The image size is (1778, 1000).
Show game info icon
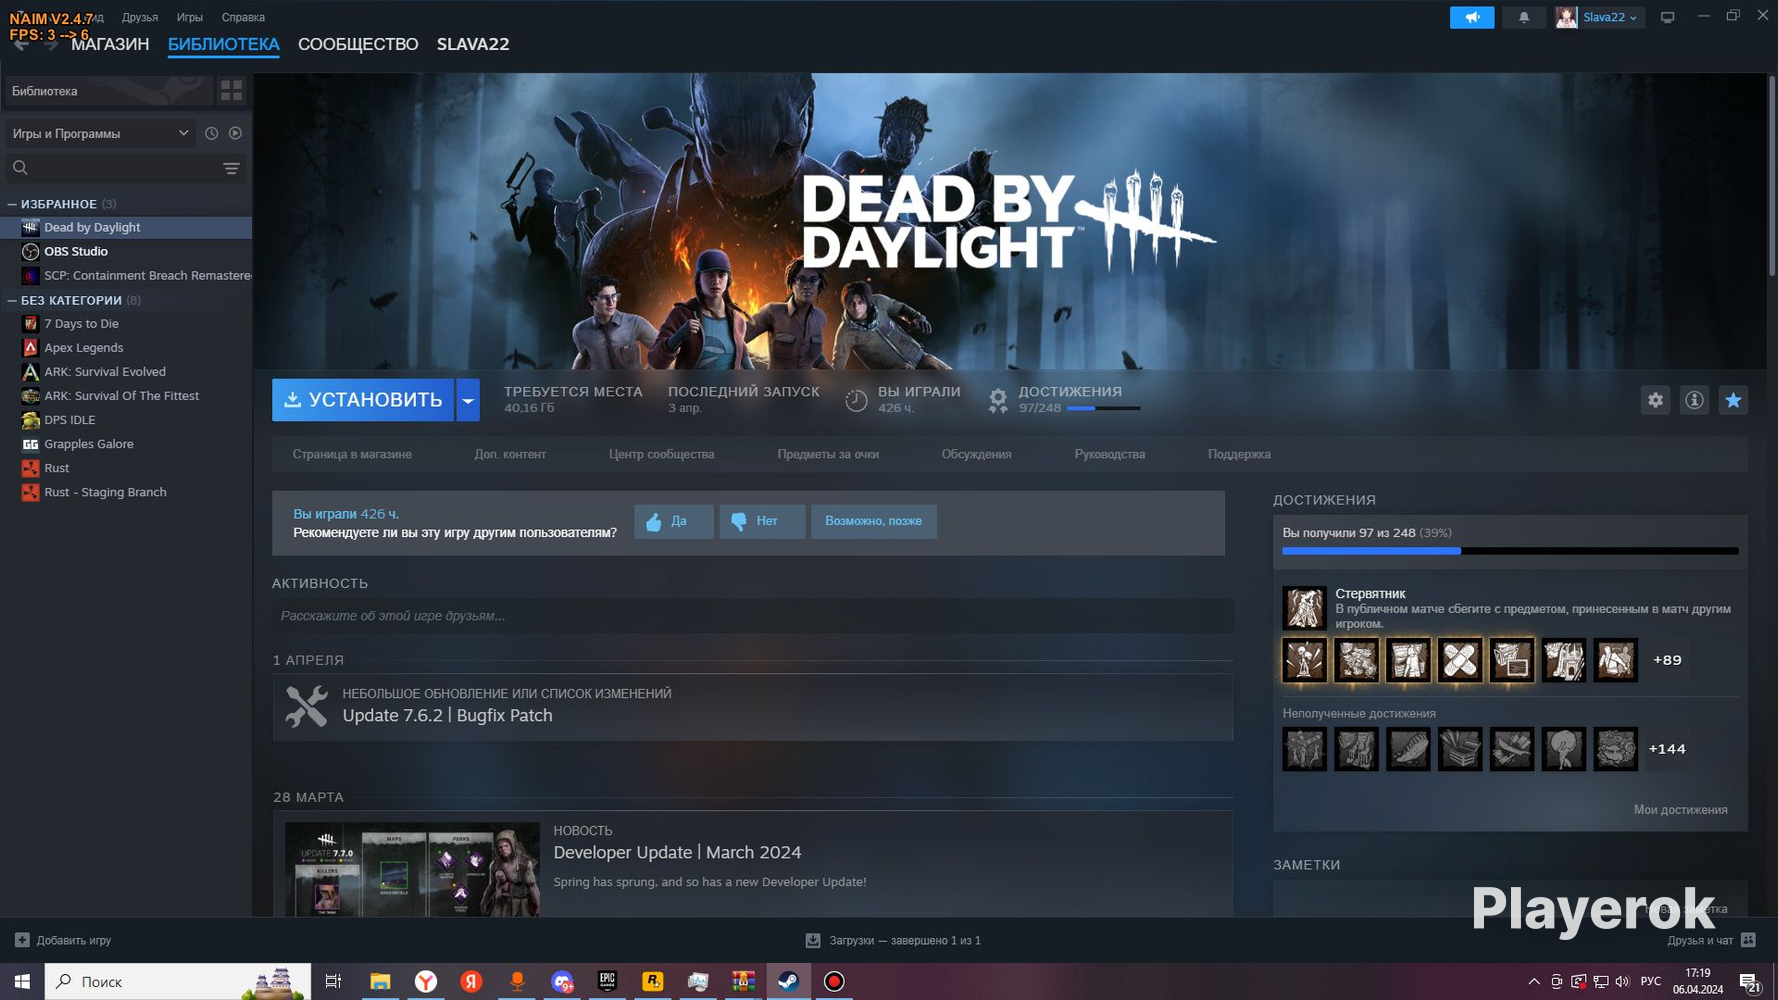1694,400
